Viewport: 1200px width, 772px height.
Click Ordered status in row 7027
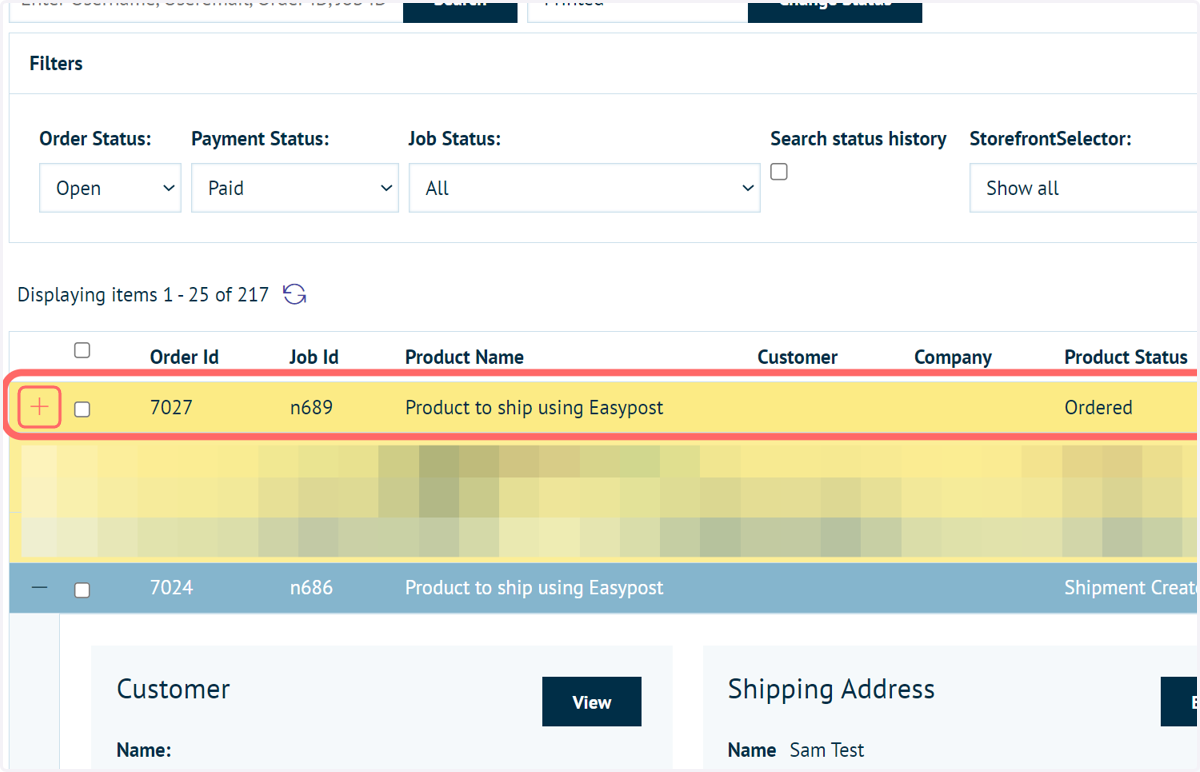pyautogui.click(x=1098, y=407)
